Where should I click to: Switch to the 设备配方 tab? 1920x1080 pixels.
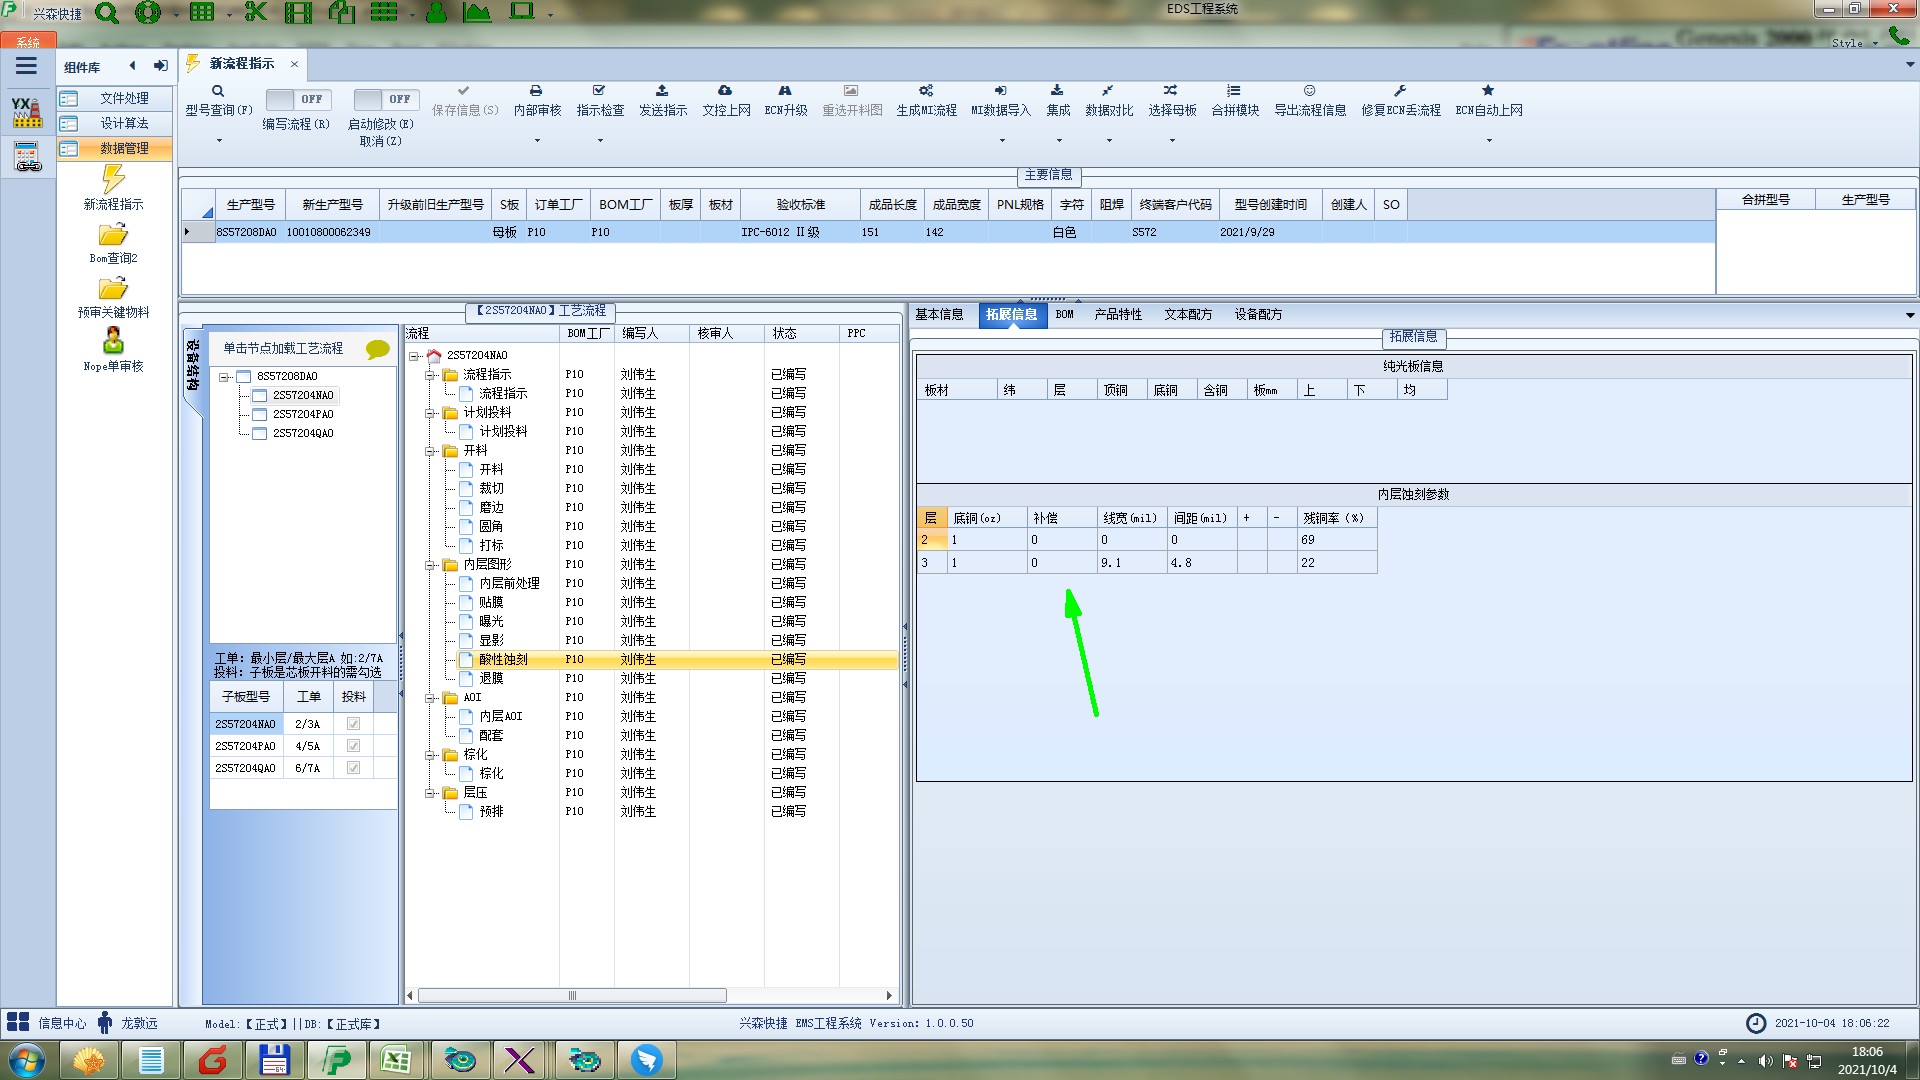pos(1257,315)
